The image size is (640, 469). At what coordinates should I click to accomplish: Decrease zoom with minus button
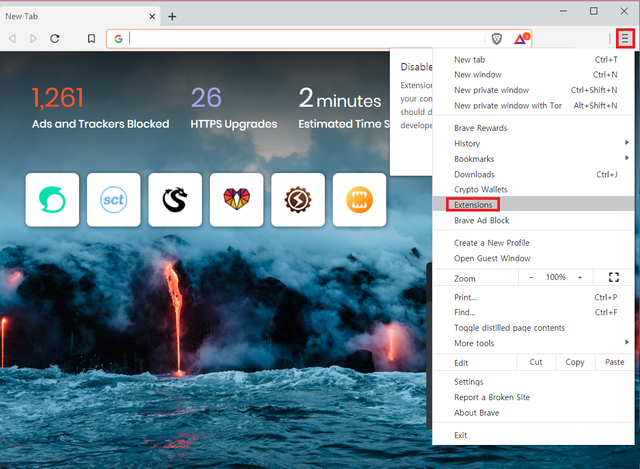(x=531, y=278)
